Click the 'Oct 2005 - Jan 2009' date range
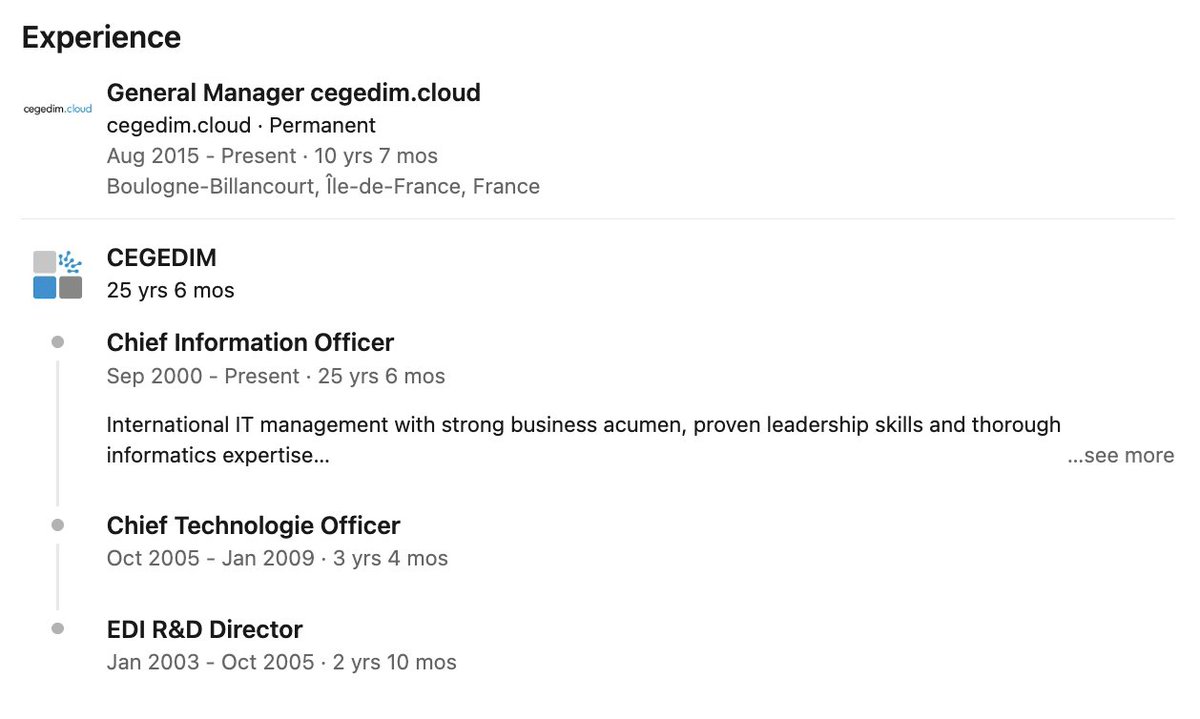Screen dimensions: 1200x719 click(x=210, y=558)
